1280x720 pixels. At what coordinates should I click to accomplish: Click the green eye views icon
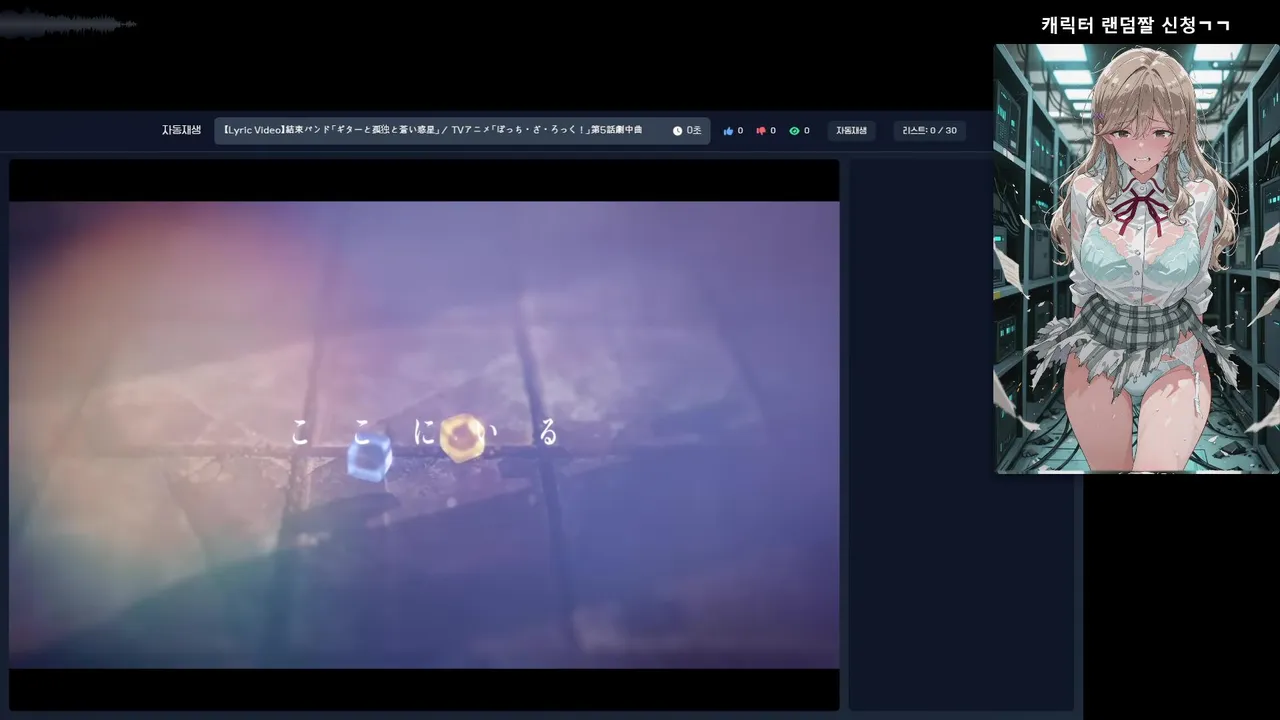794,131
